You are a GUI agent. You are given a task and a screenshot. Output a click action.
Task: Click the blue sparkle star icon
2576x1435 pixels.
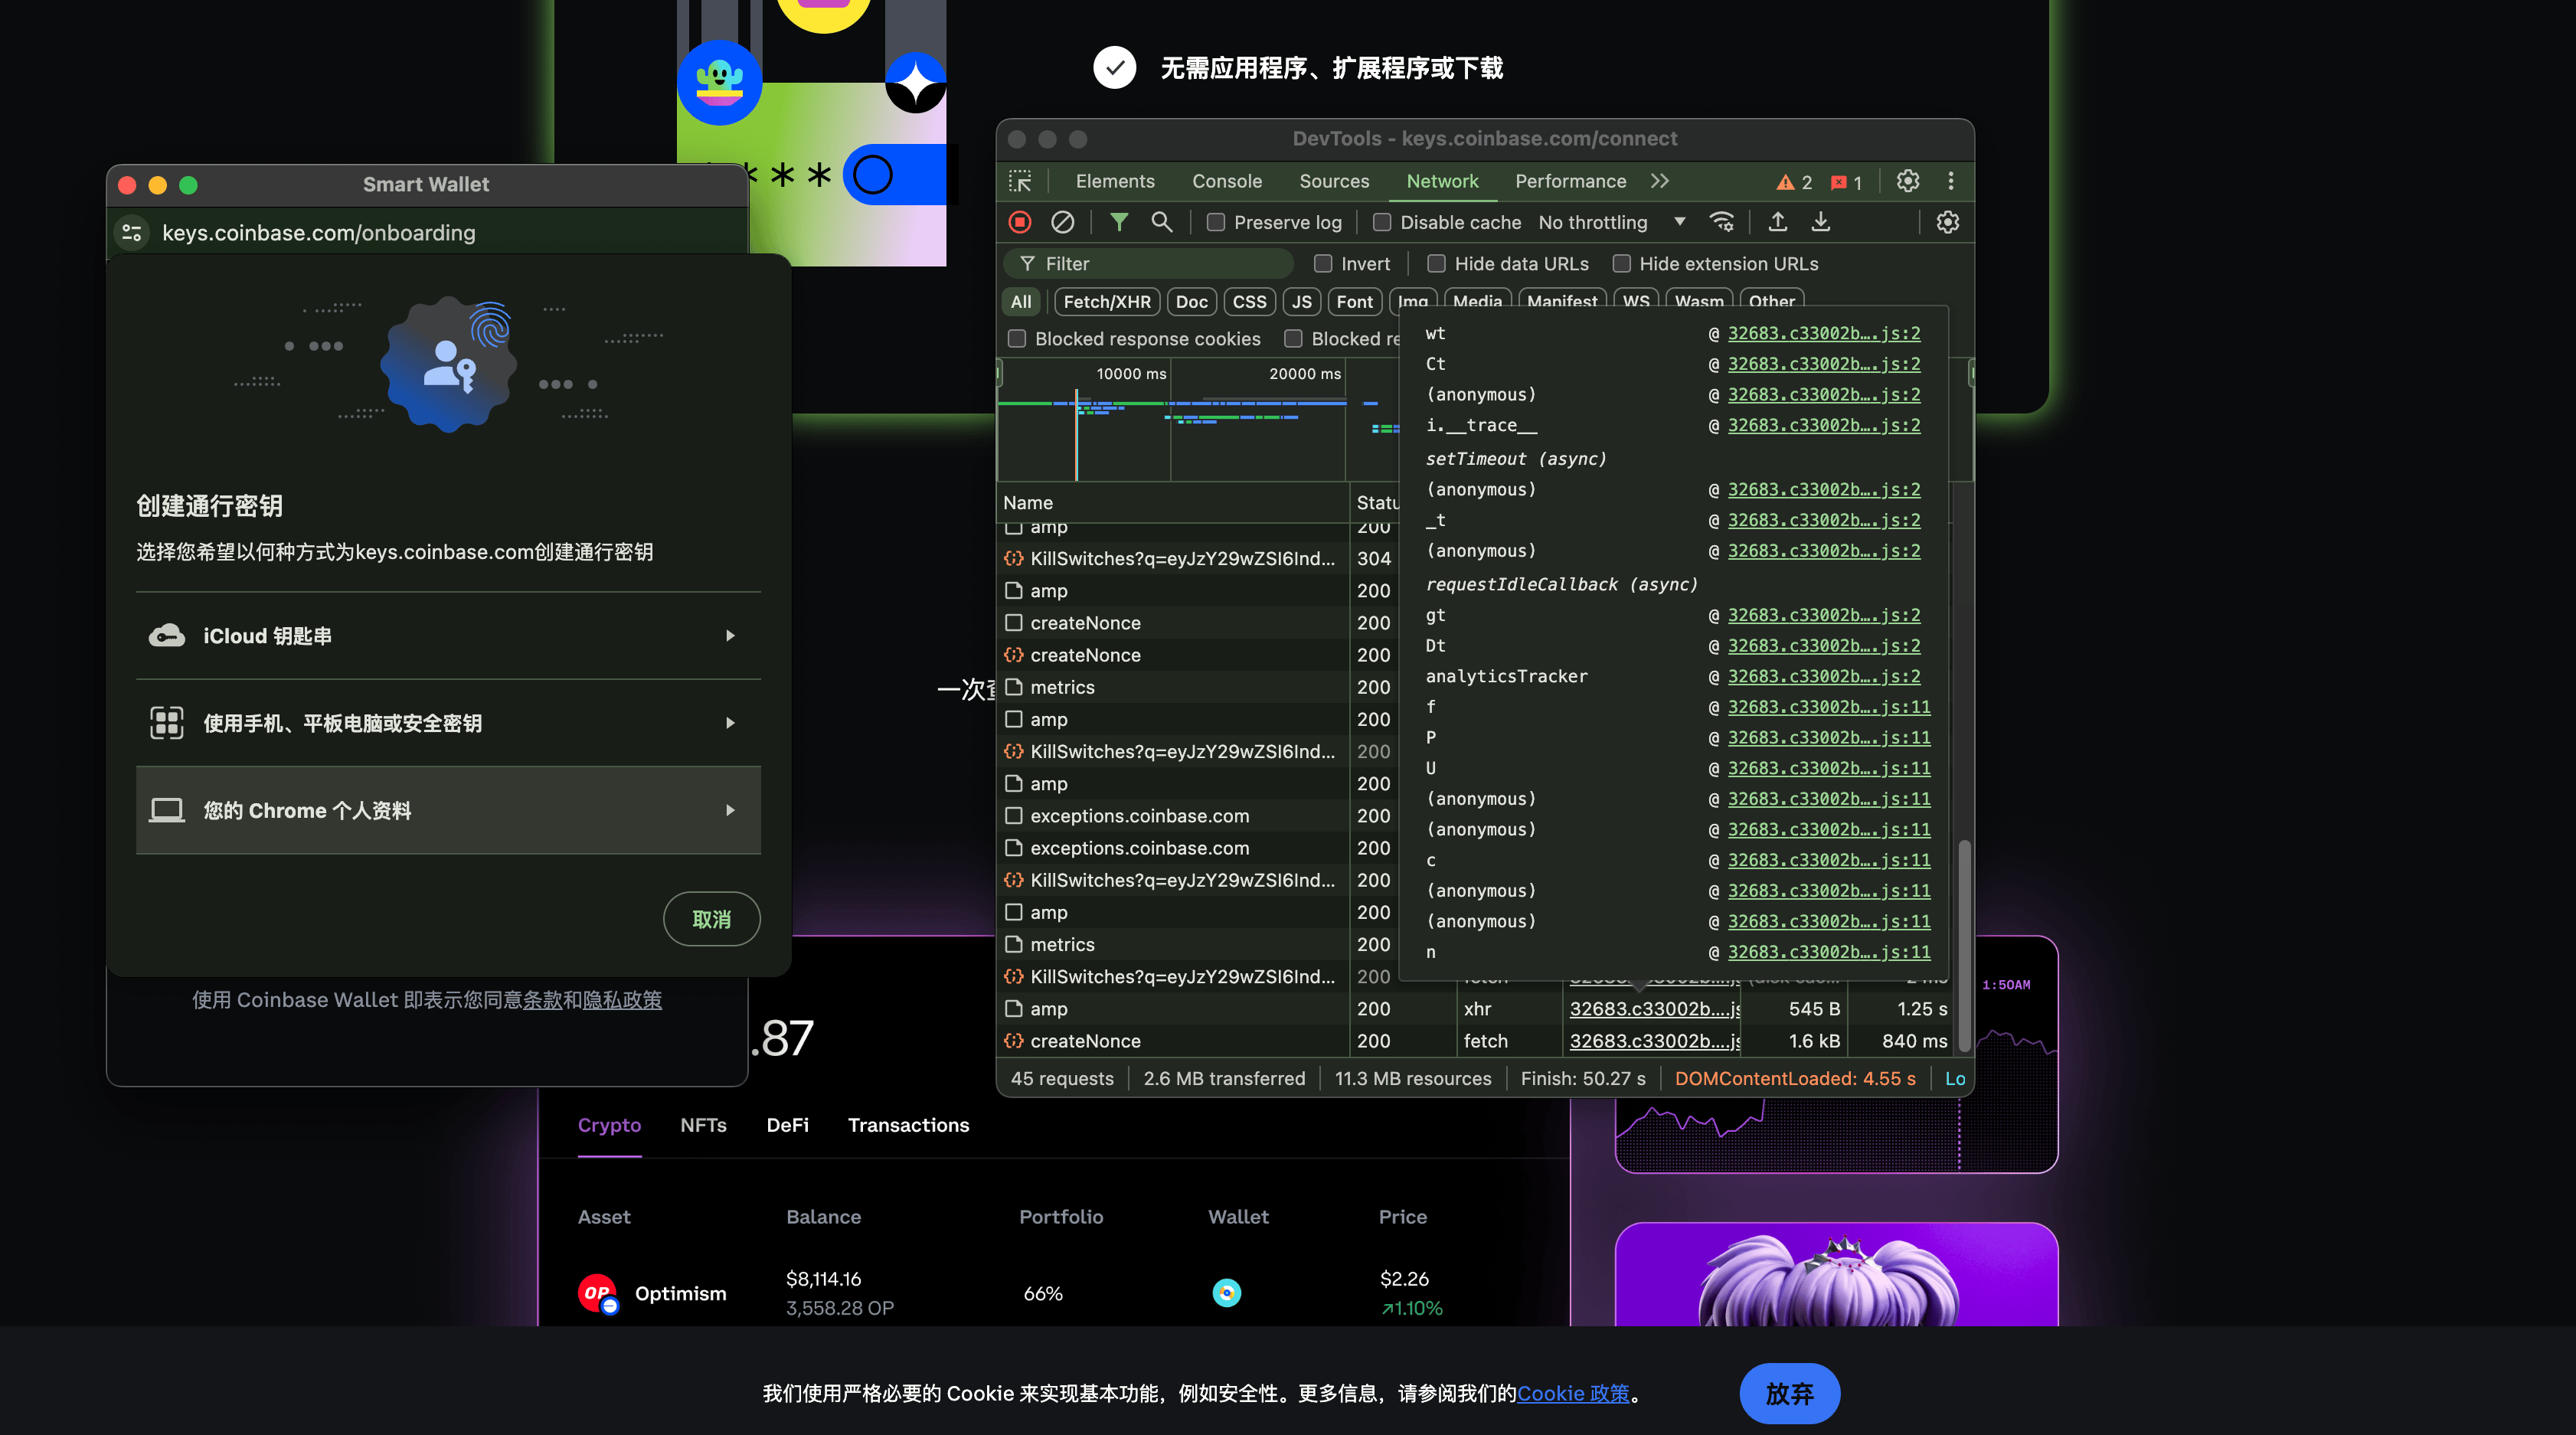(x=915, y=82)
